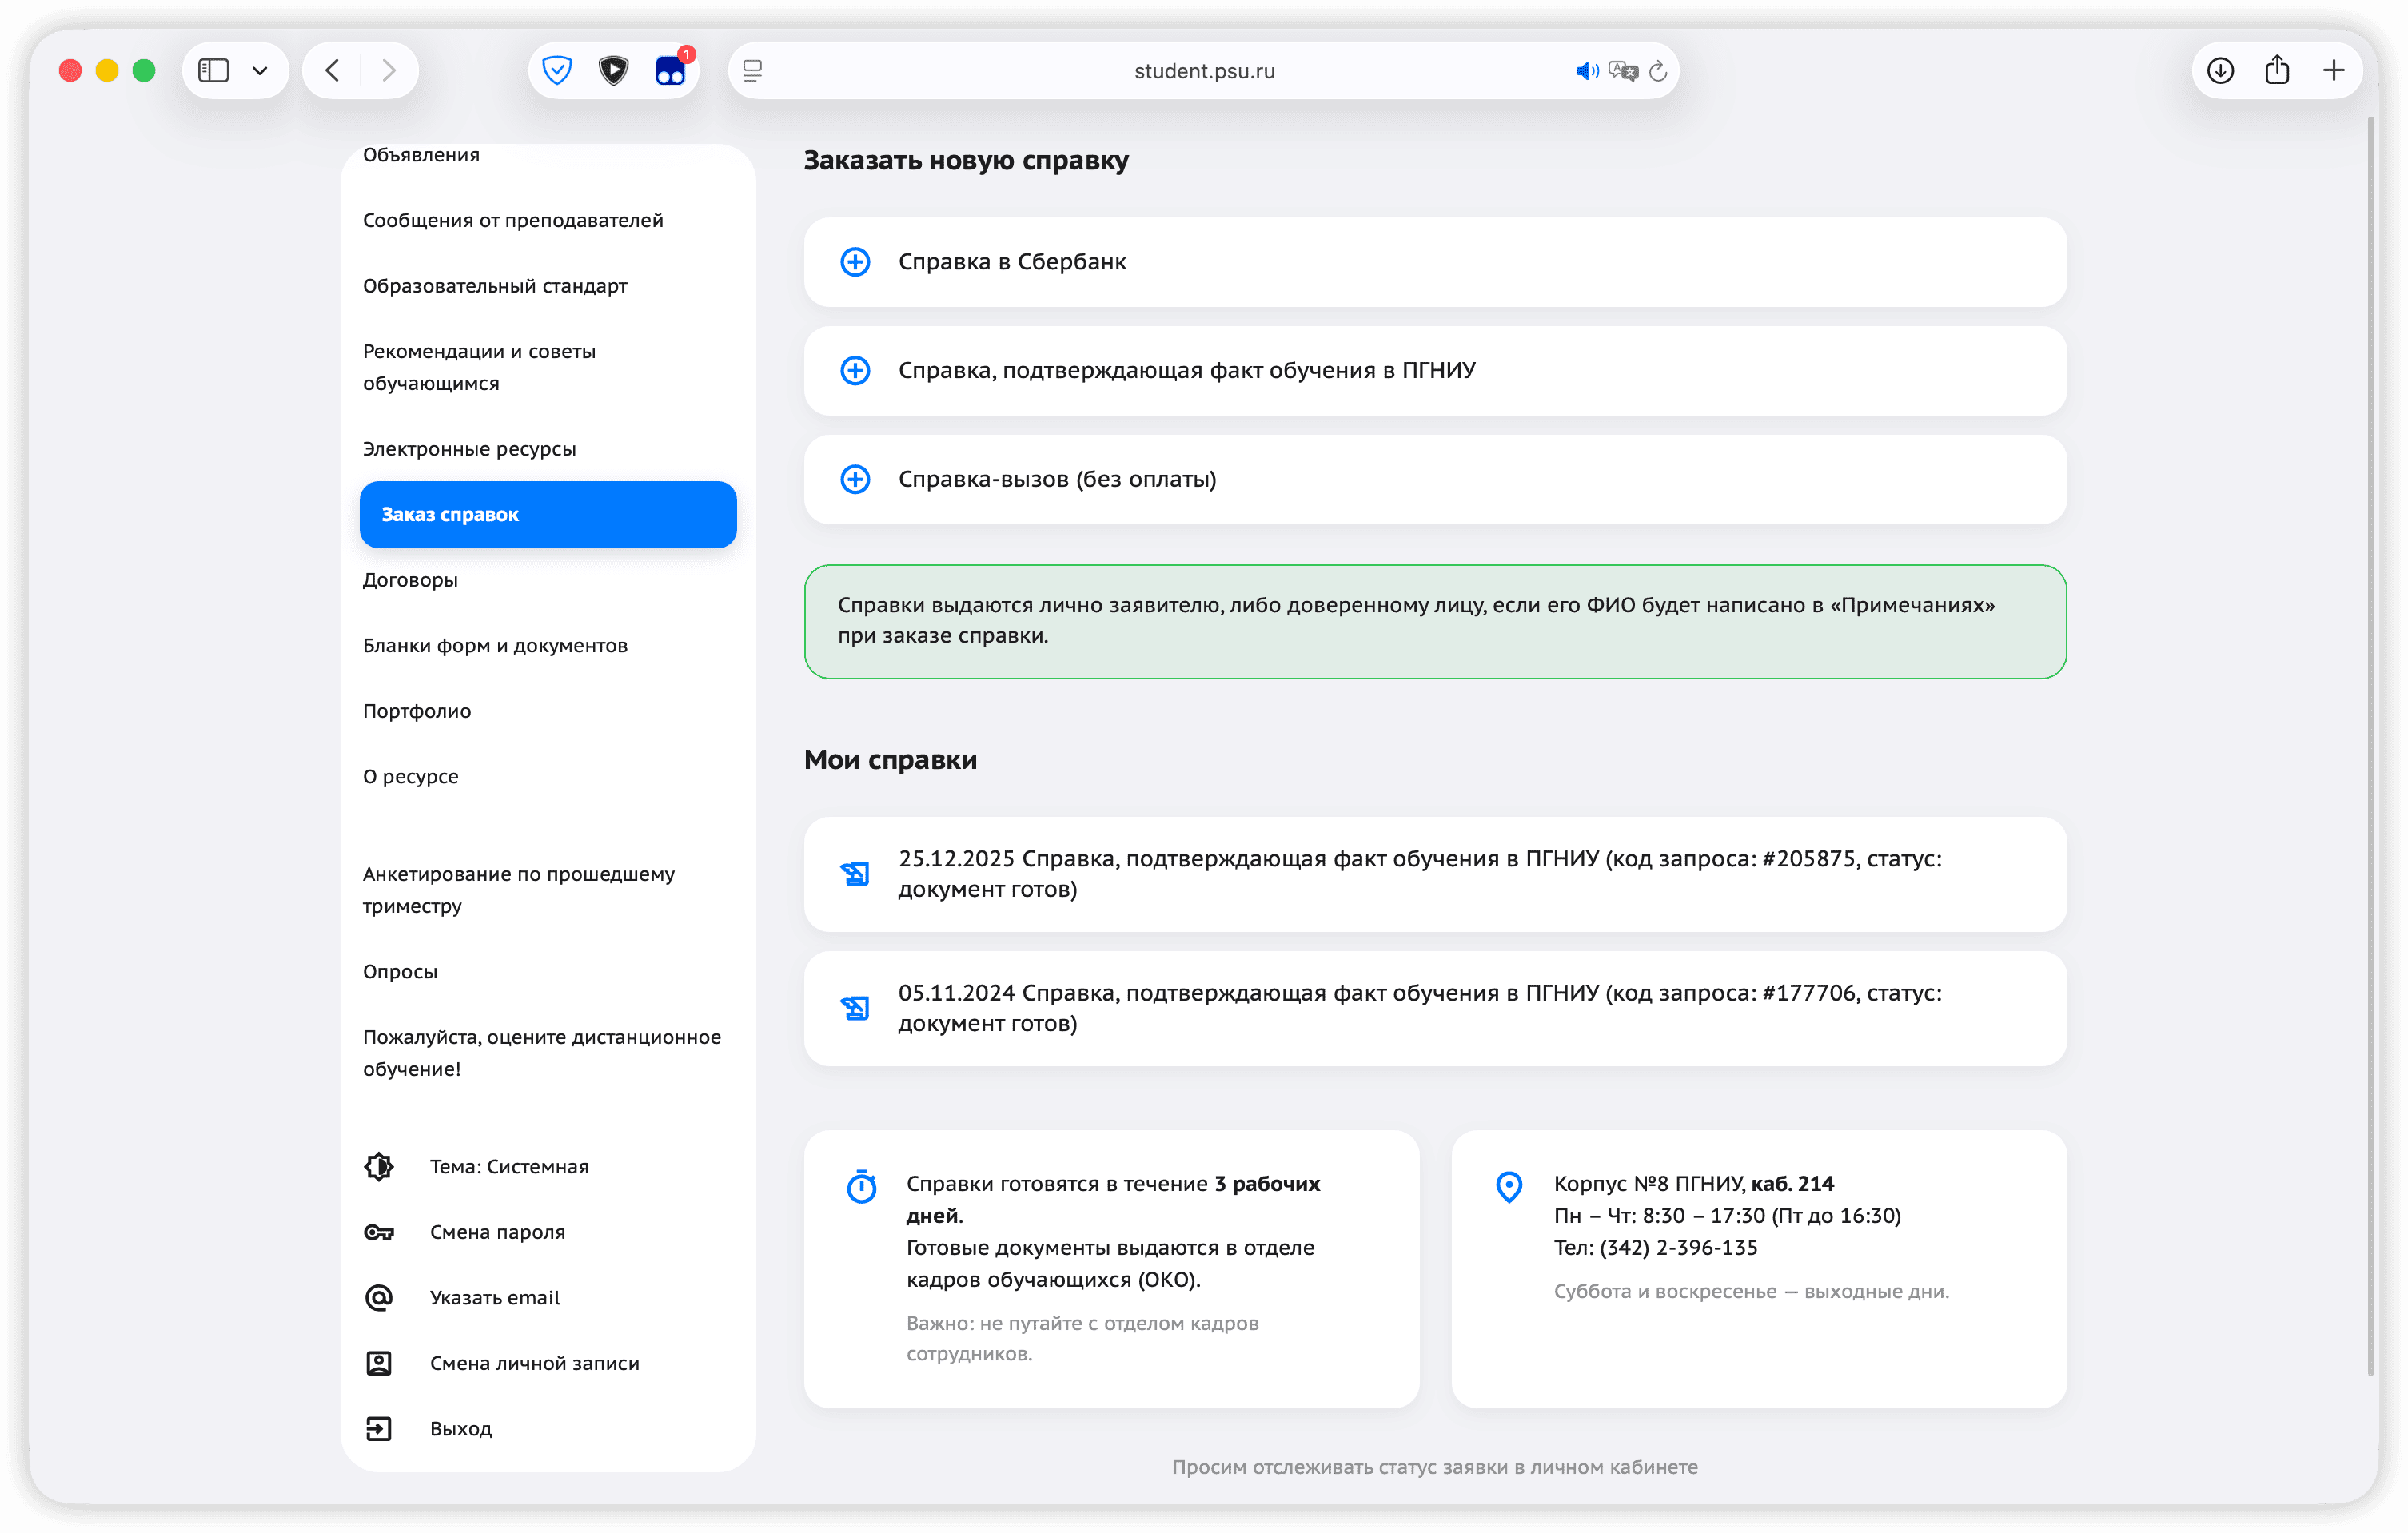Click the document icon of the 25.12.2025 certificate
Image resolution: width=2408 pixels, height=1533 pixels.
coord(855,874)
